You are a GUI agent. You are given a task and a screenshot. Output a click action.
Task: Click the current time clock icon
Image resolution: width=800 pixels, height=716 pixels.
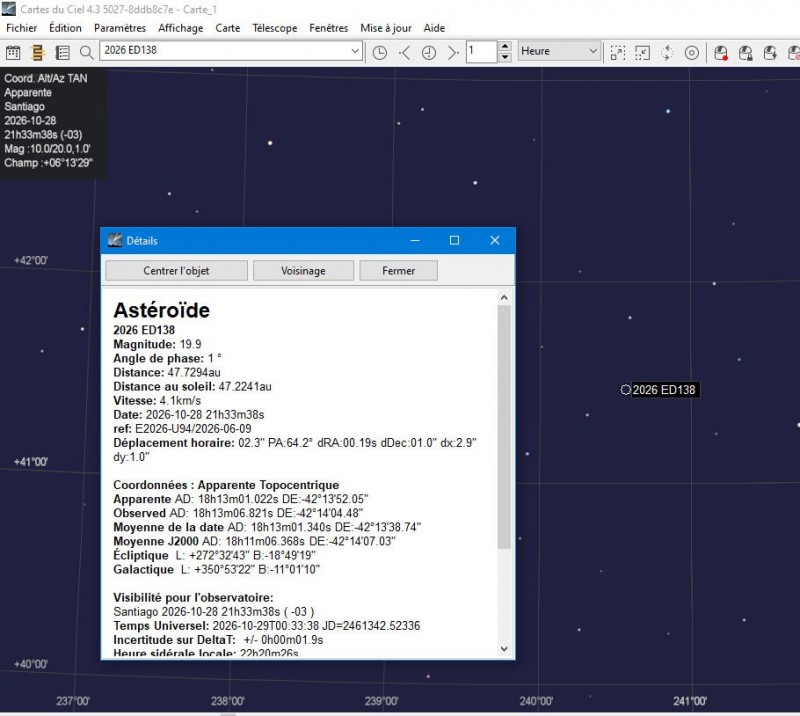point(429,52)
